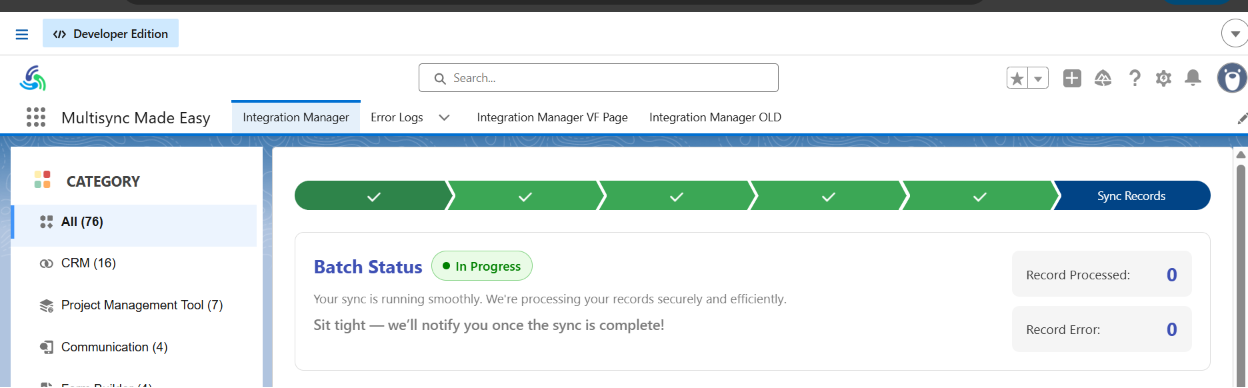Click the third completed progress step

coord(676,196)
